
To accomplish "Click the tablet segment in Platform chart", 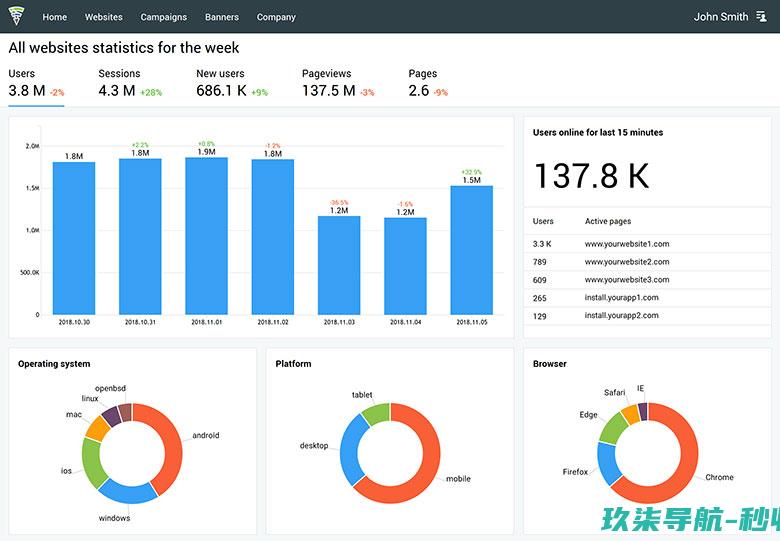I will (376, 414).
